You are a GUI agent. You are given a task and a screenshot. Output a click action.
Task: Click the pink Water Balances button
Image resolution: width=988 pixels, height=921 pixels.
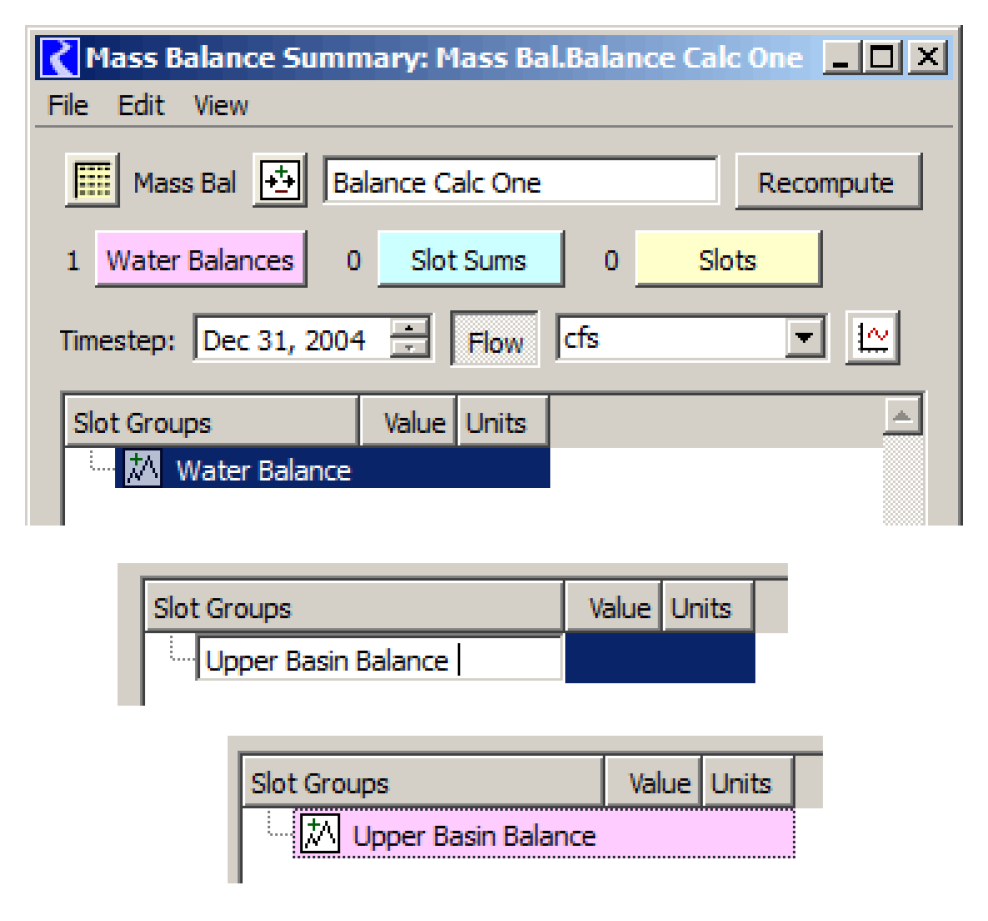point(200,260)
